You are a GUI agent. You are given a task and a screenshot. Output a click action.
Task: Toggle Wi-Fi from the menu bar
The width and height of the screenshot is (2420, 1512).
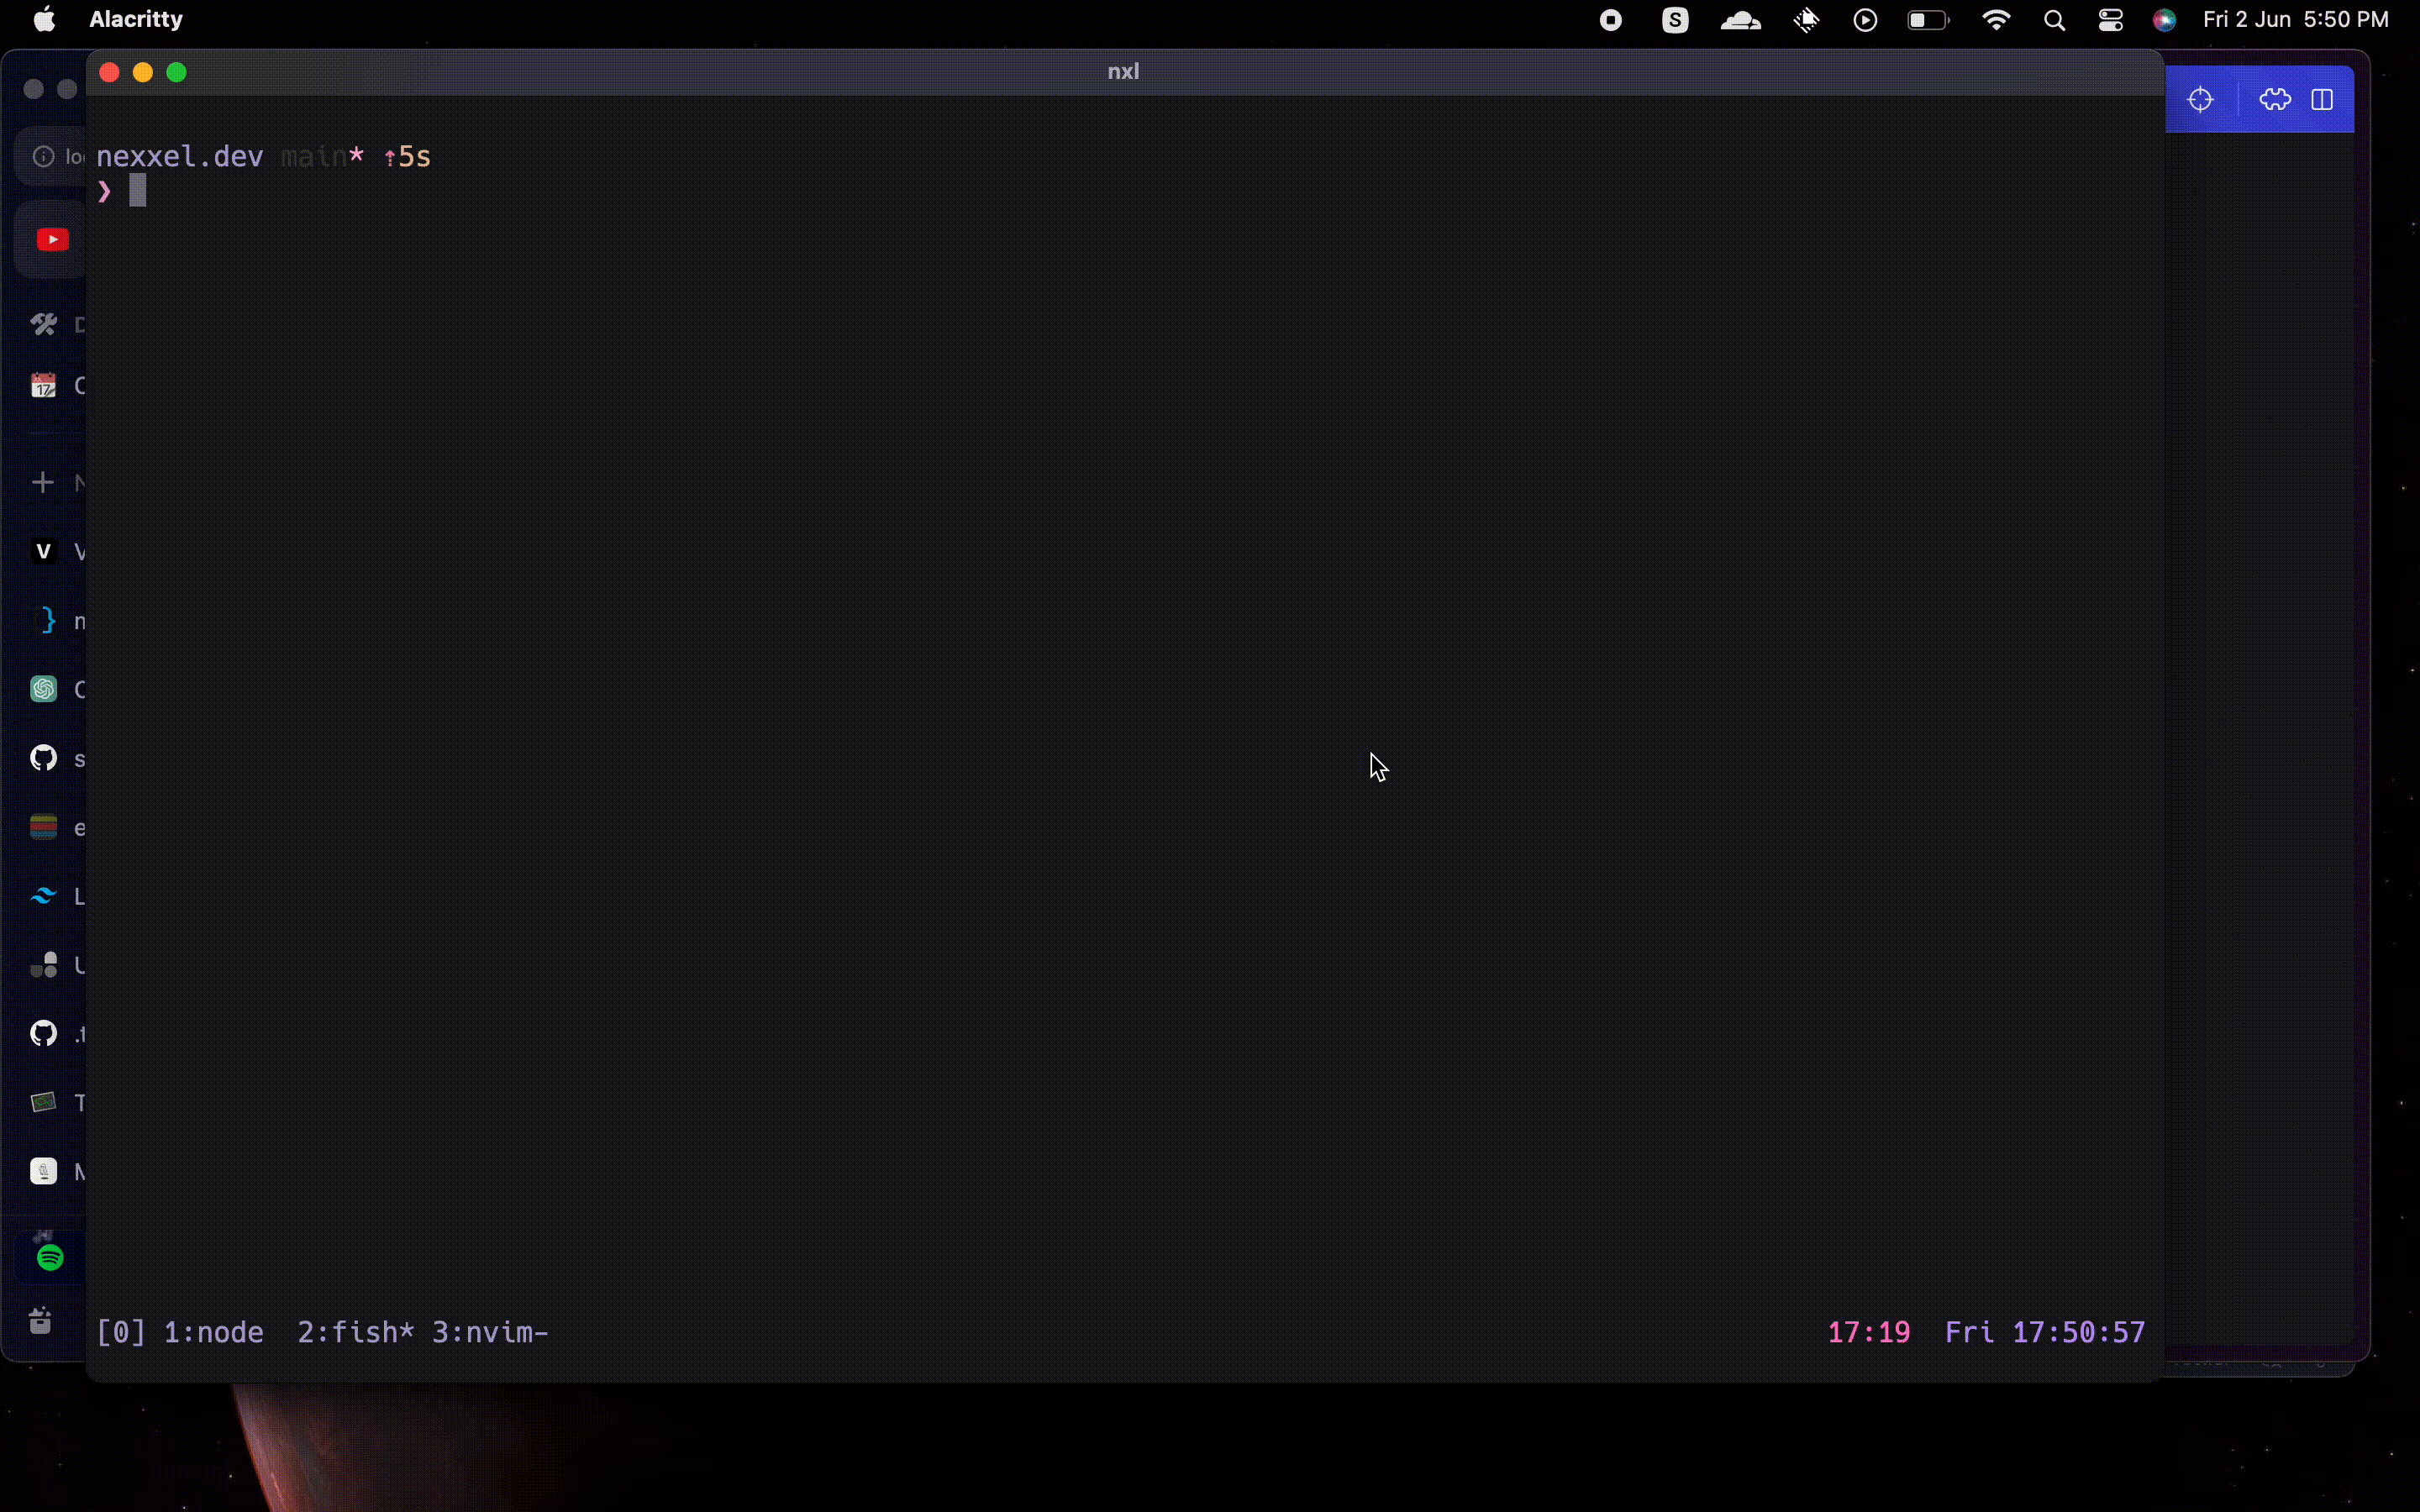coord(1996,19)
